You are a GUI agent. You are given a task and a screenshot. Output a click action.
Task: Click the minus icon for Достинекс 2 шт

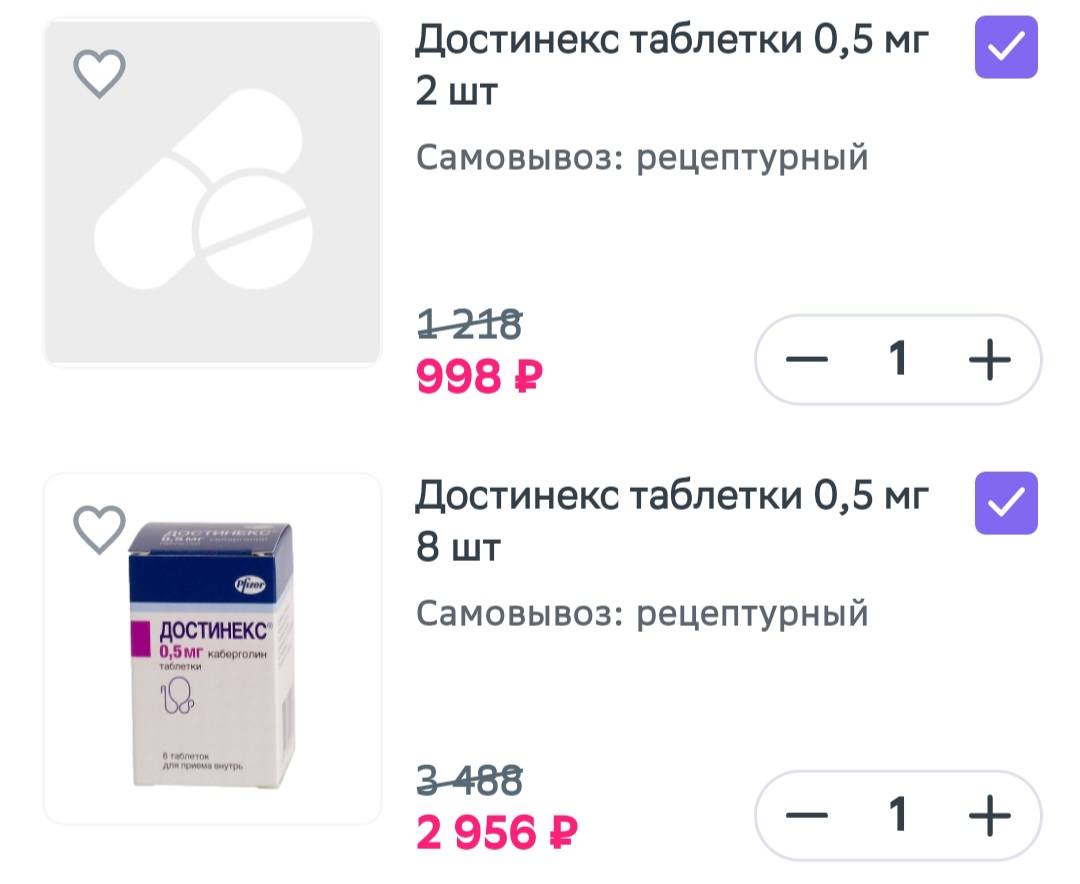[x=808, y=359]
